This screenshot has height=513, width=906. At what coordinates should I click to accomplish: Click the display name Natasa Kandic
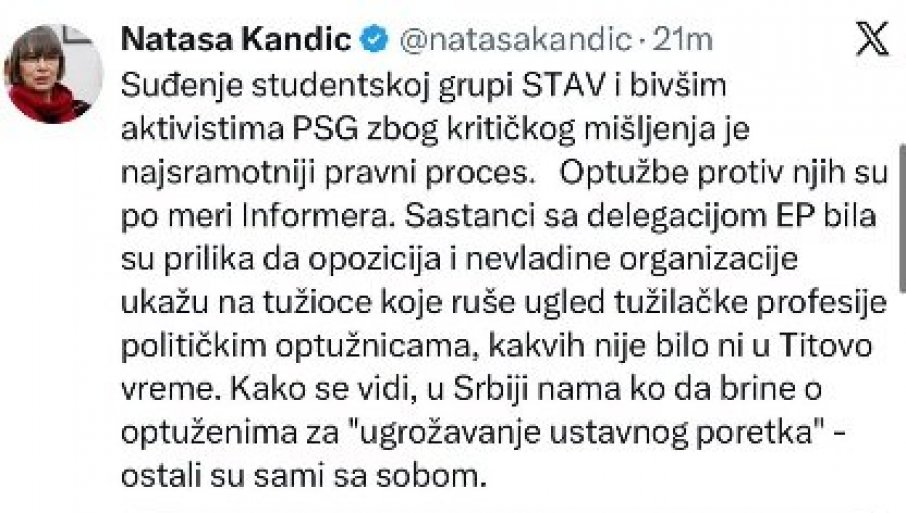(237, 40)
